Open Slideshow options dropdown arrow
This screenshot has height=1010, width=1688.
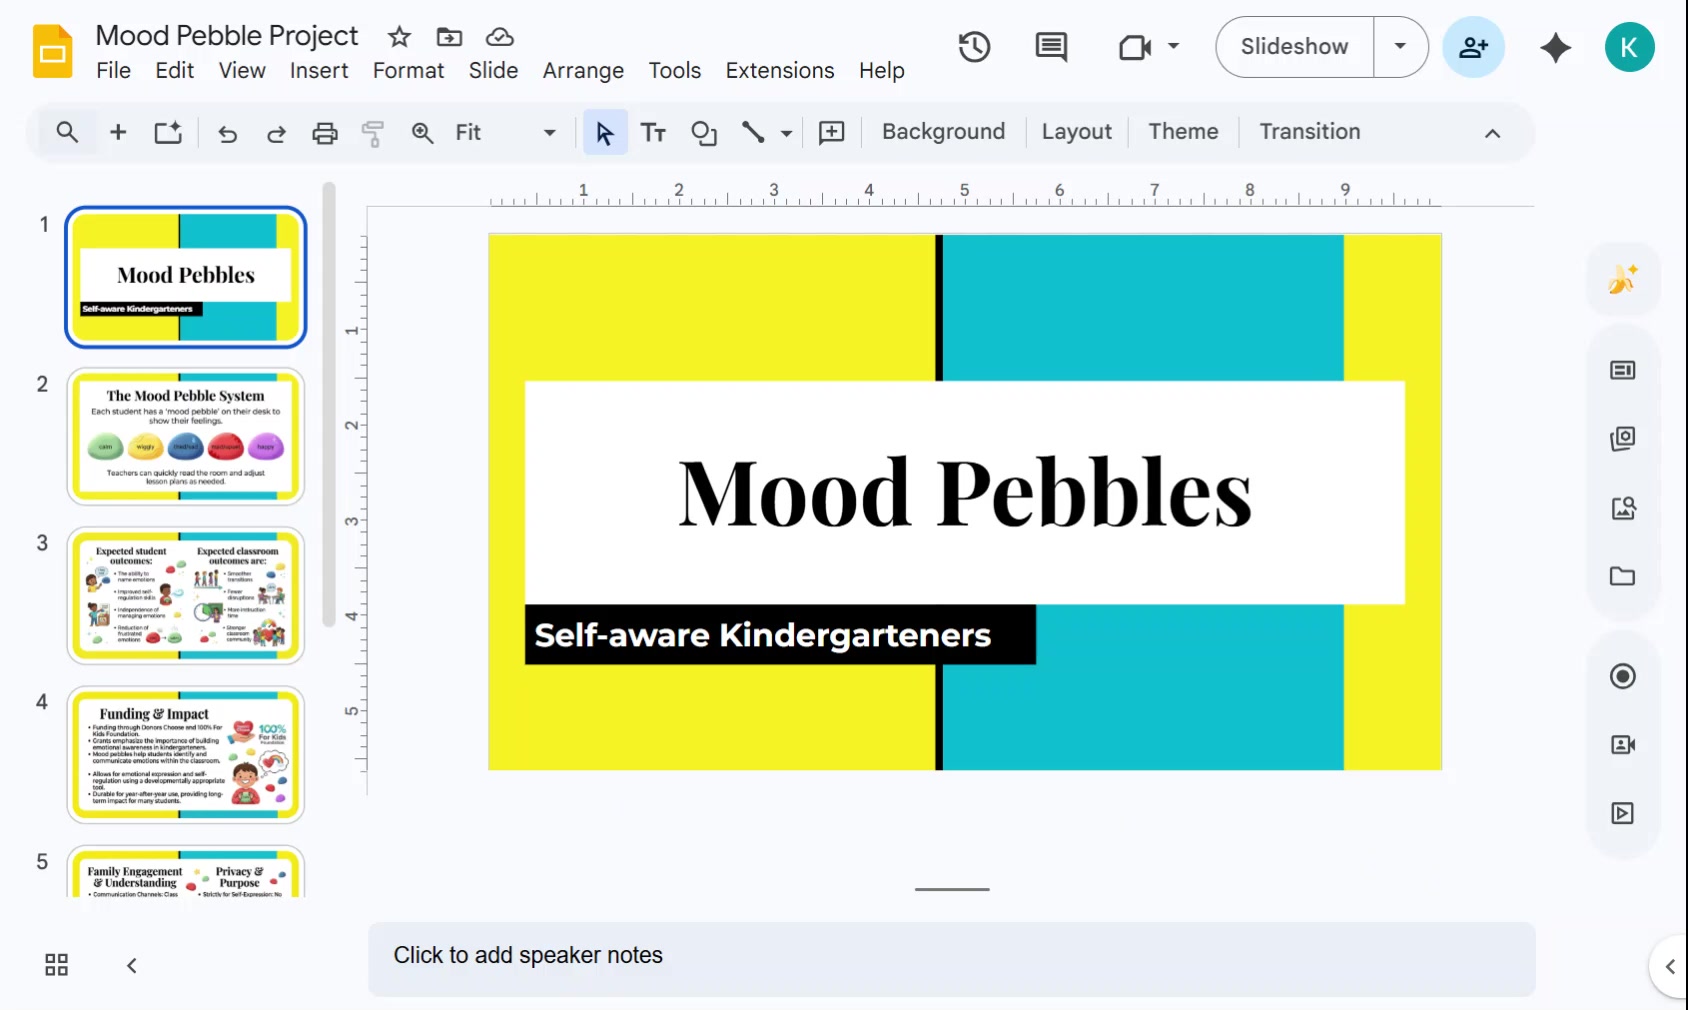(x=1400, y=46)
